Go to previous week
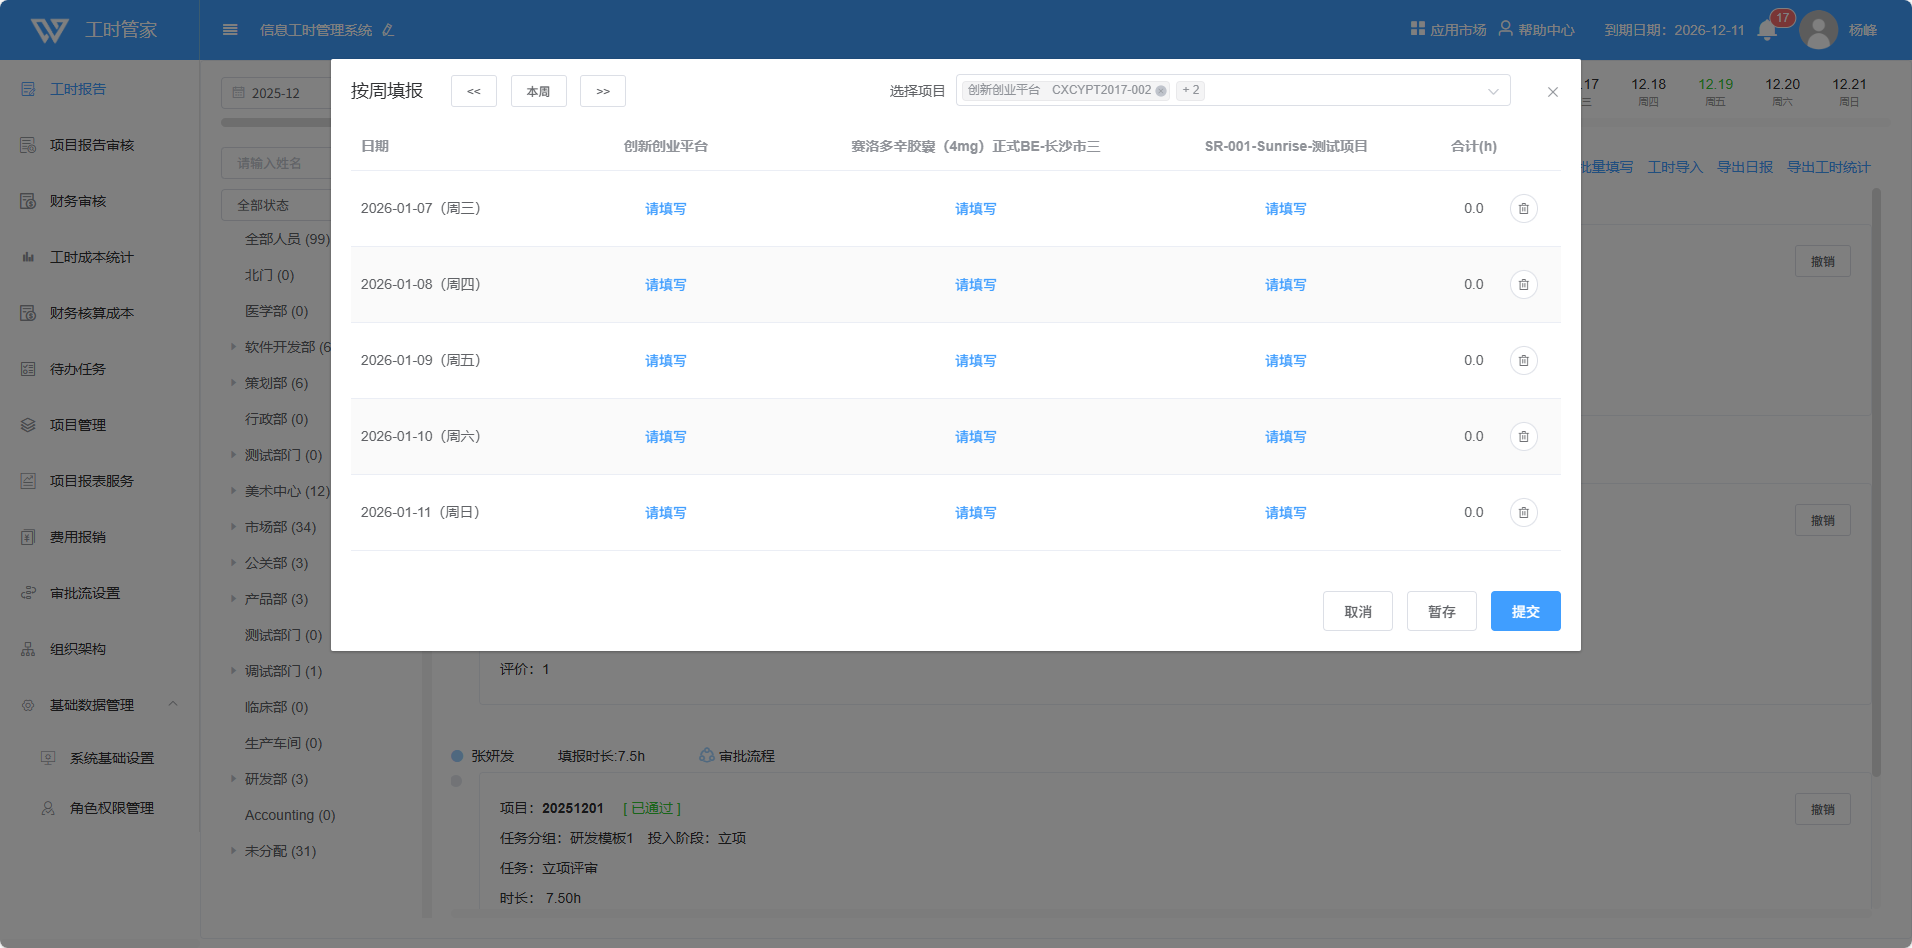 (474, 91)
